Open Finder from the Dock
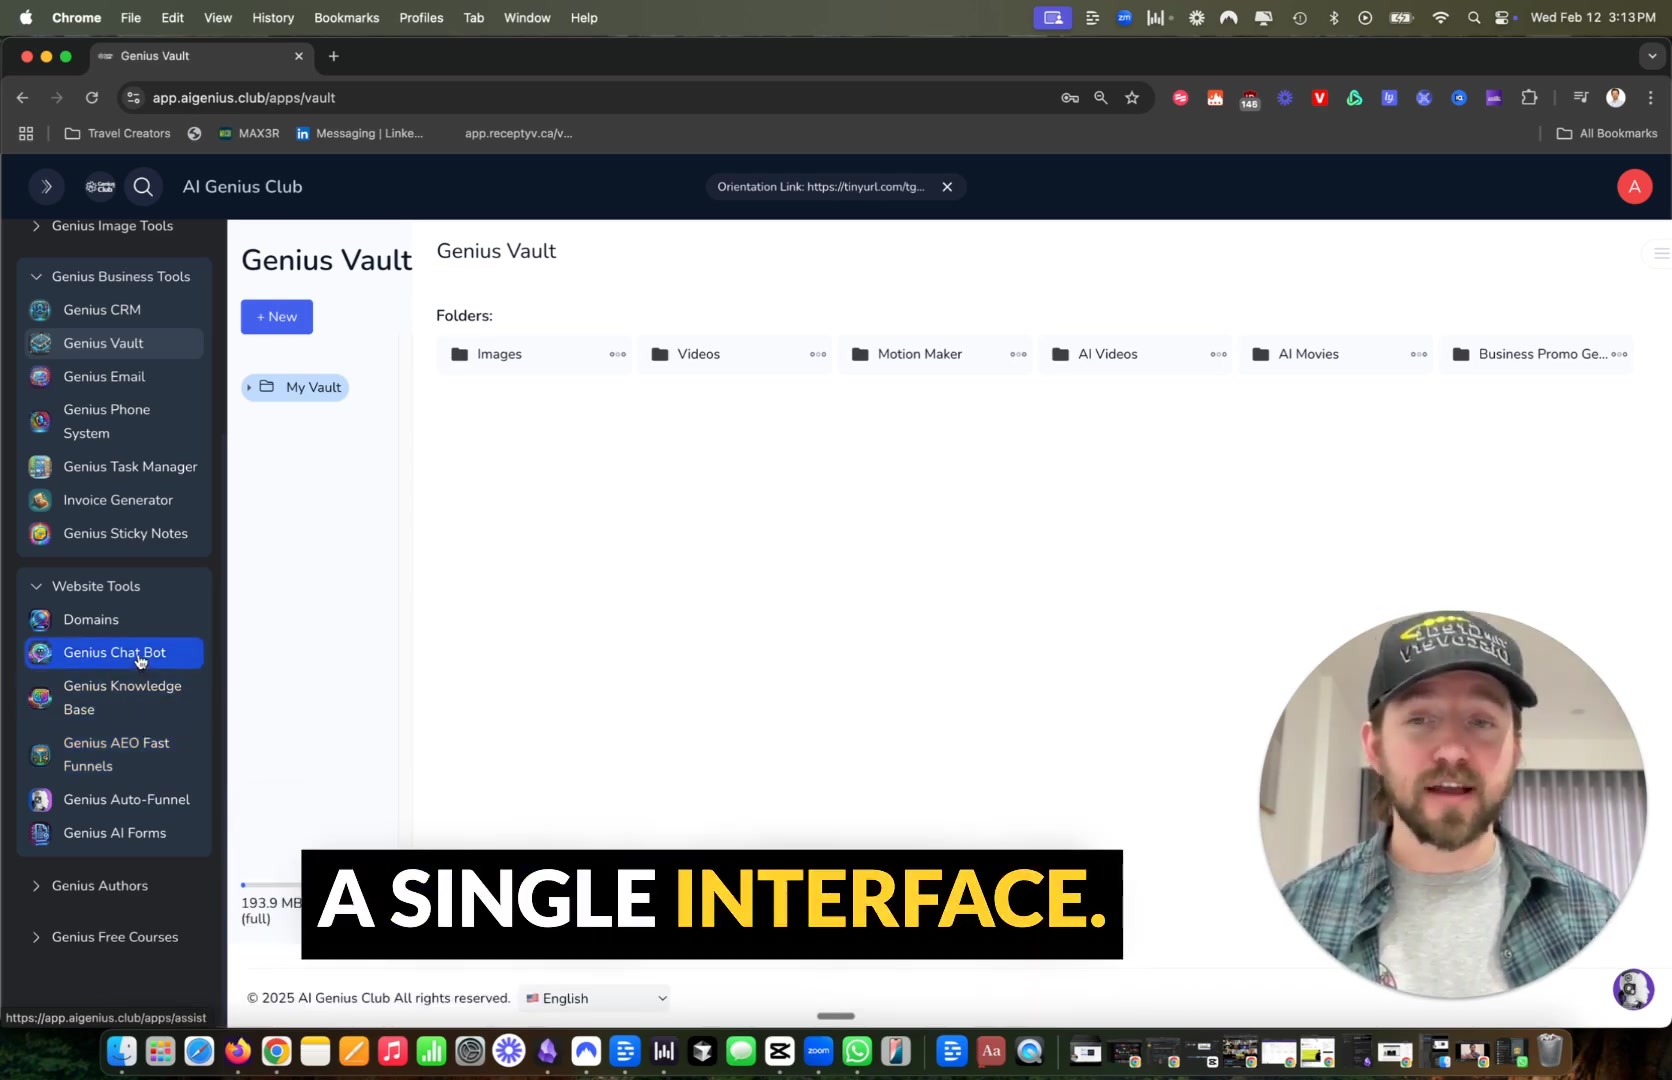Screen dimensions: 1672x1080 122,1051
